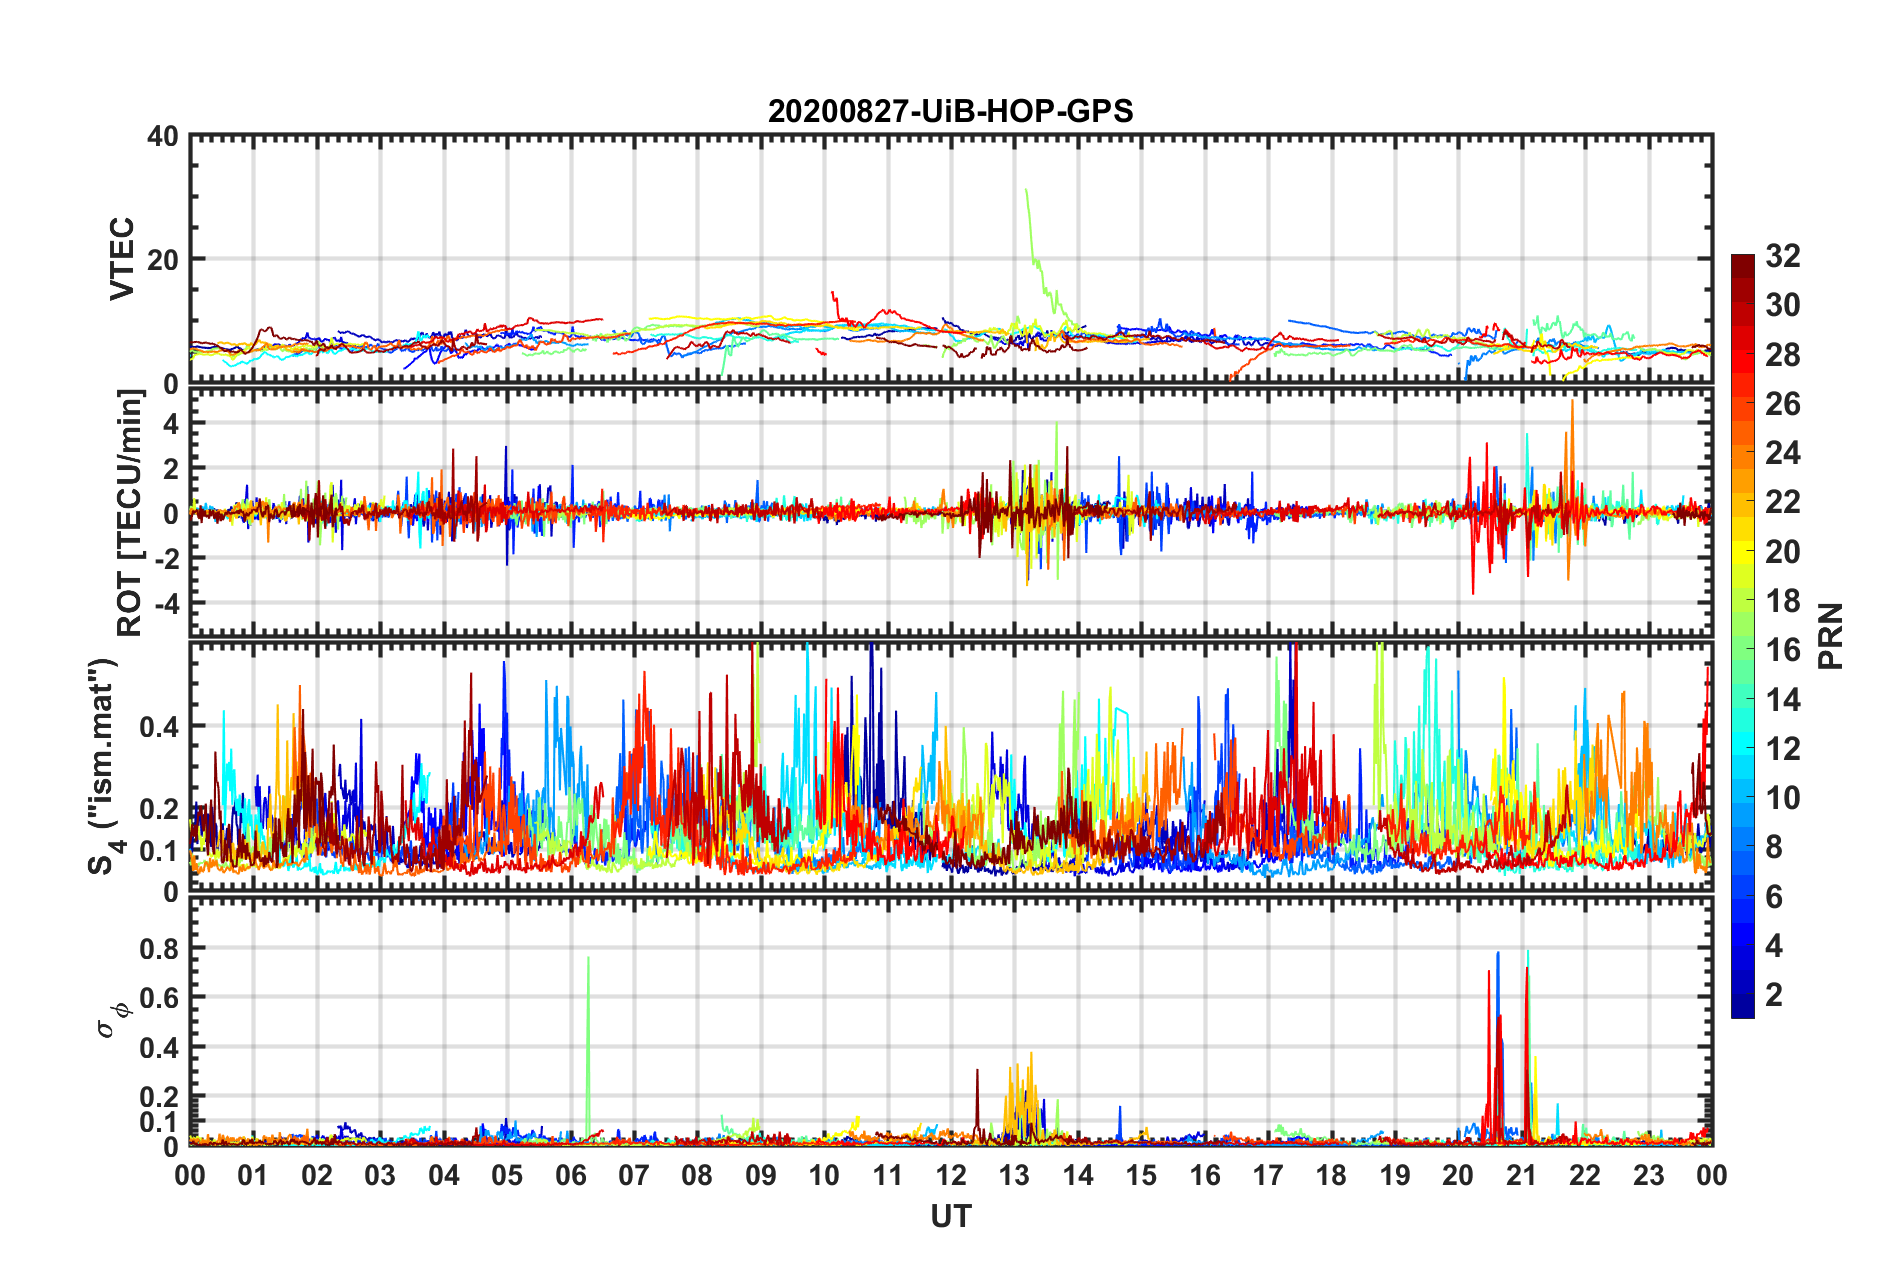Select the VTEC y-axis label
Viewport: 1902px width, 1272px height.
pos(121,258)
